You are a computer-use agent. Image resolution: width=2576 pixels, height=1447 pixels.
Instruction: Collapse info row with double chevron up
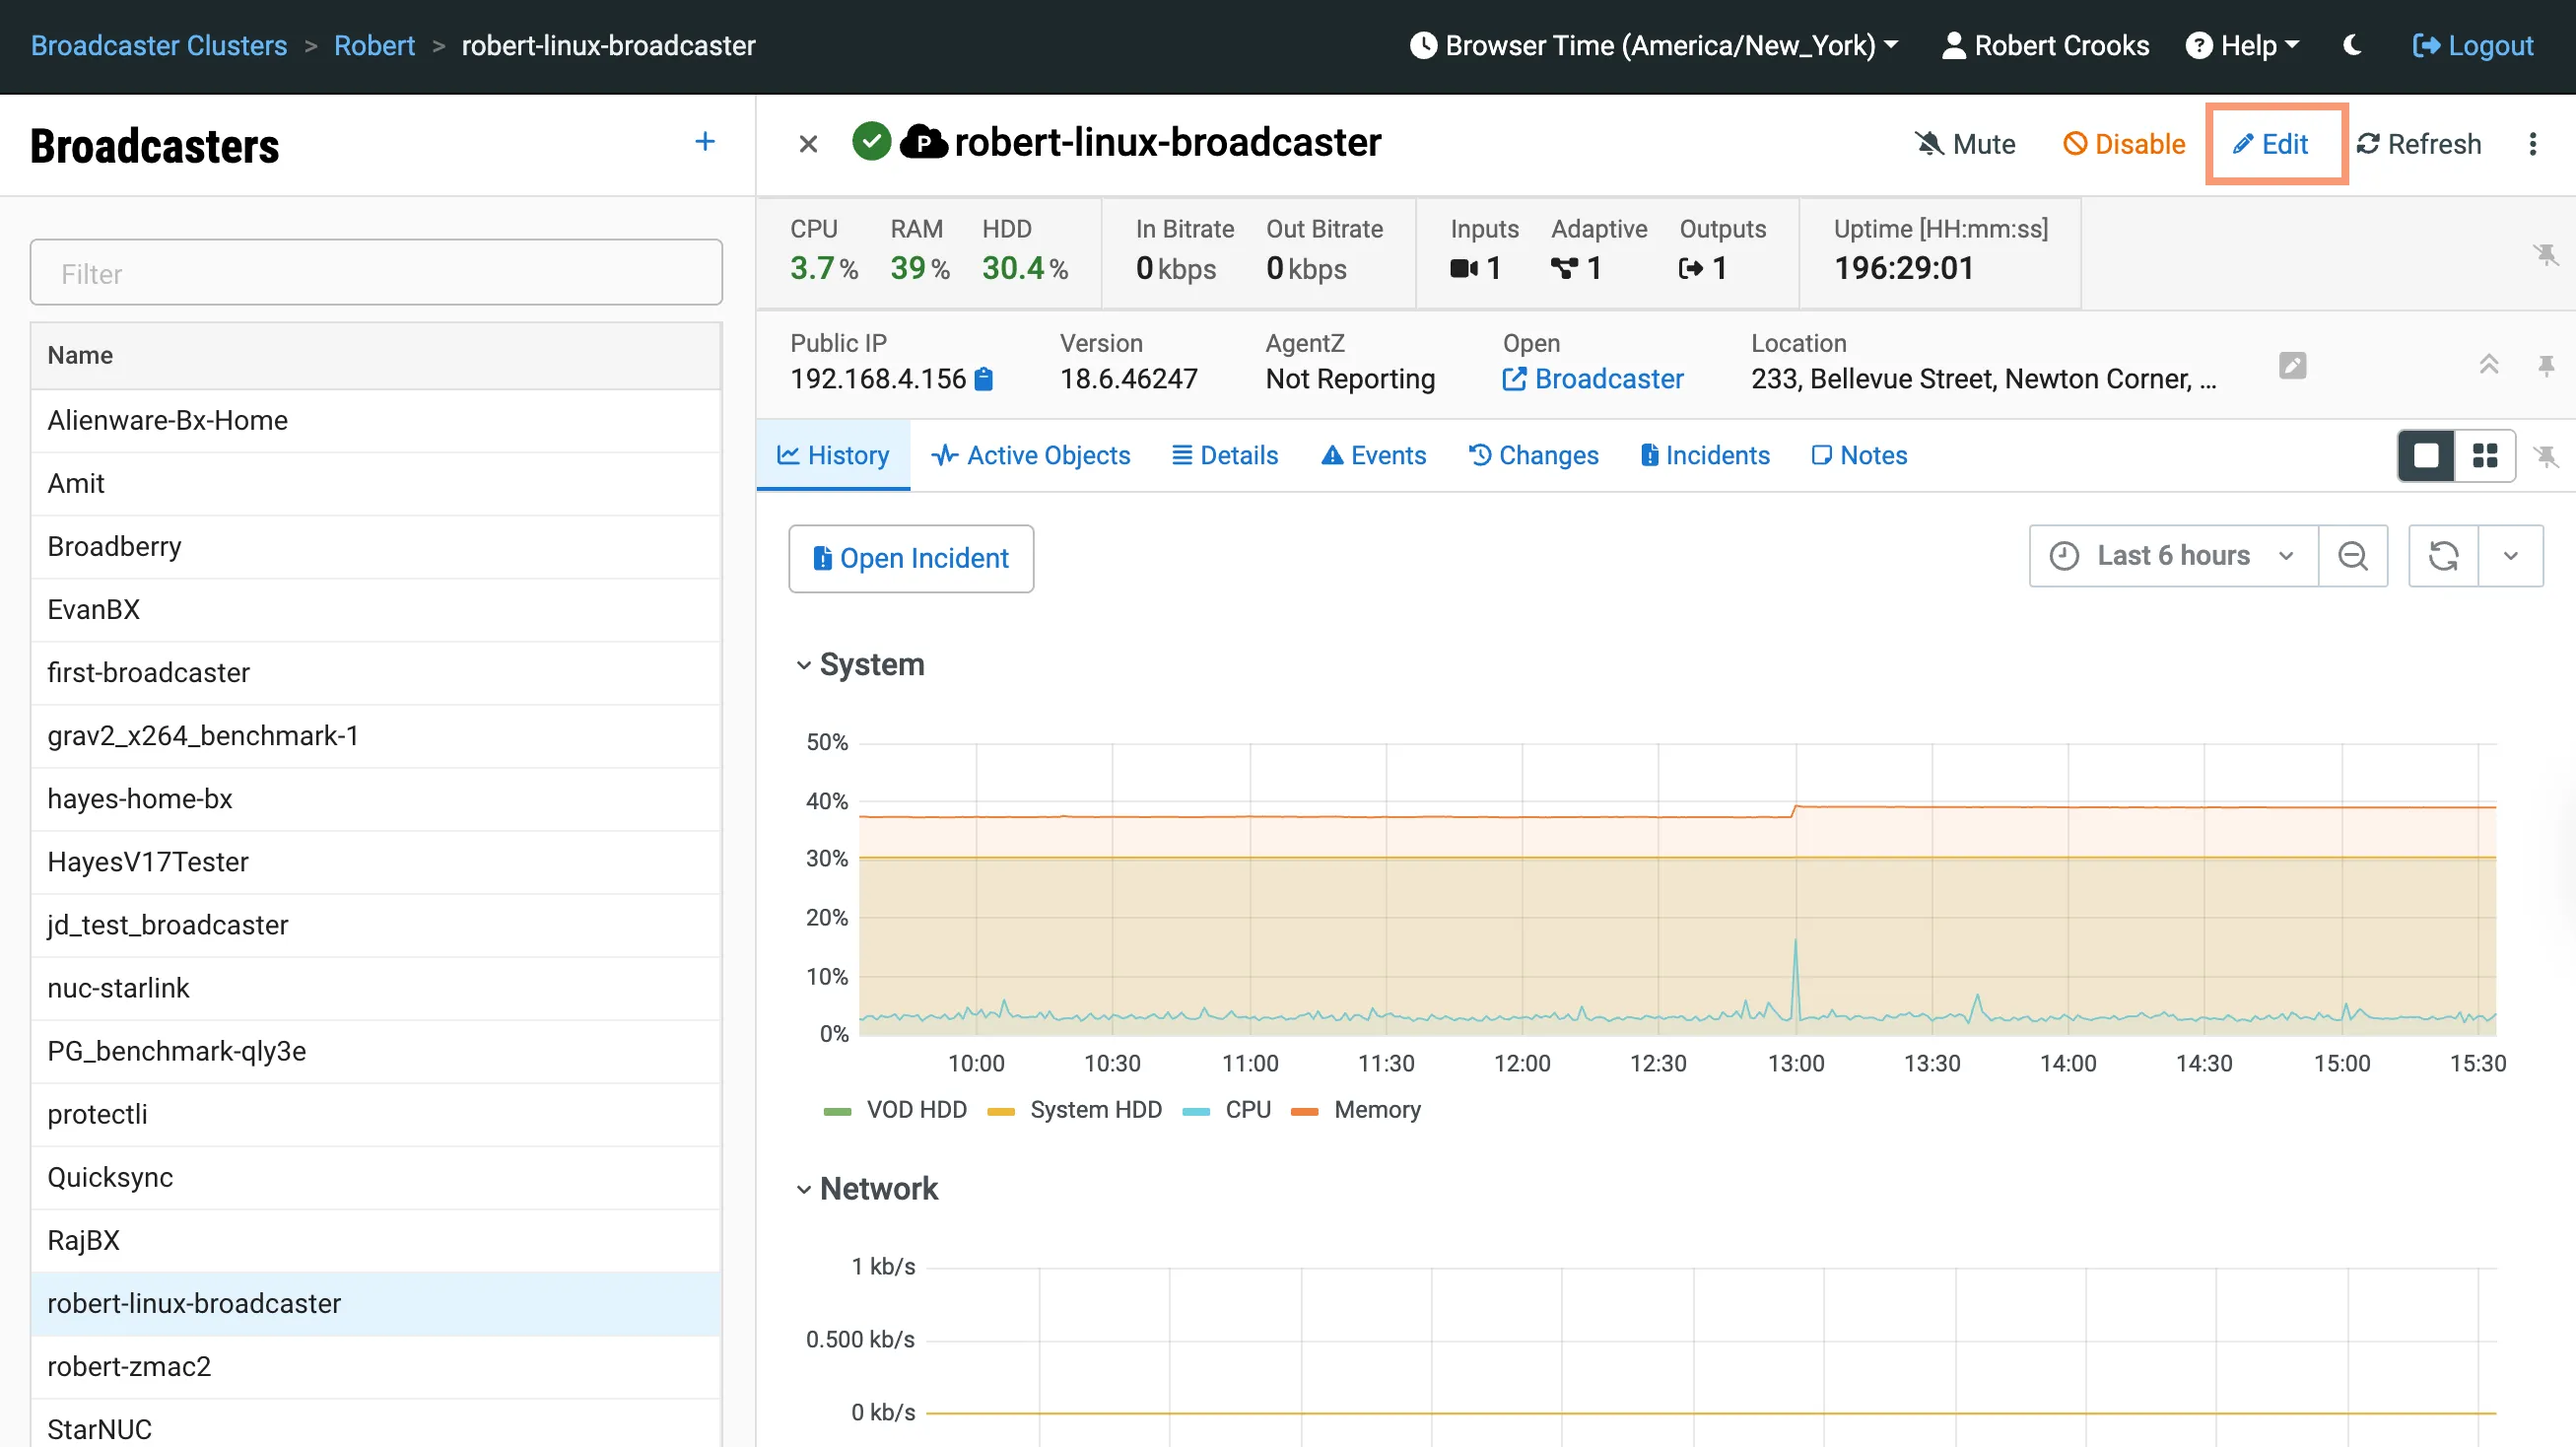(x=2489, y=365)
